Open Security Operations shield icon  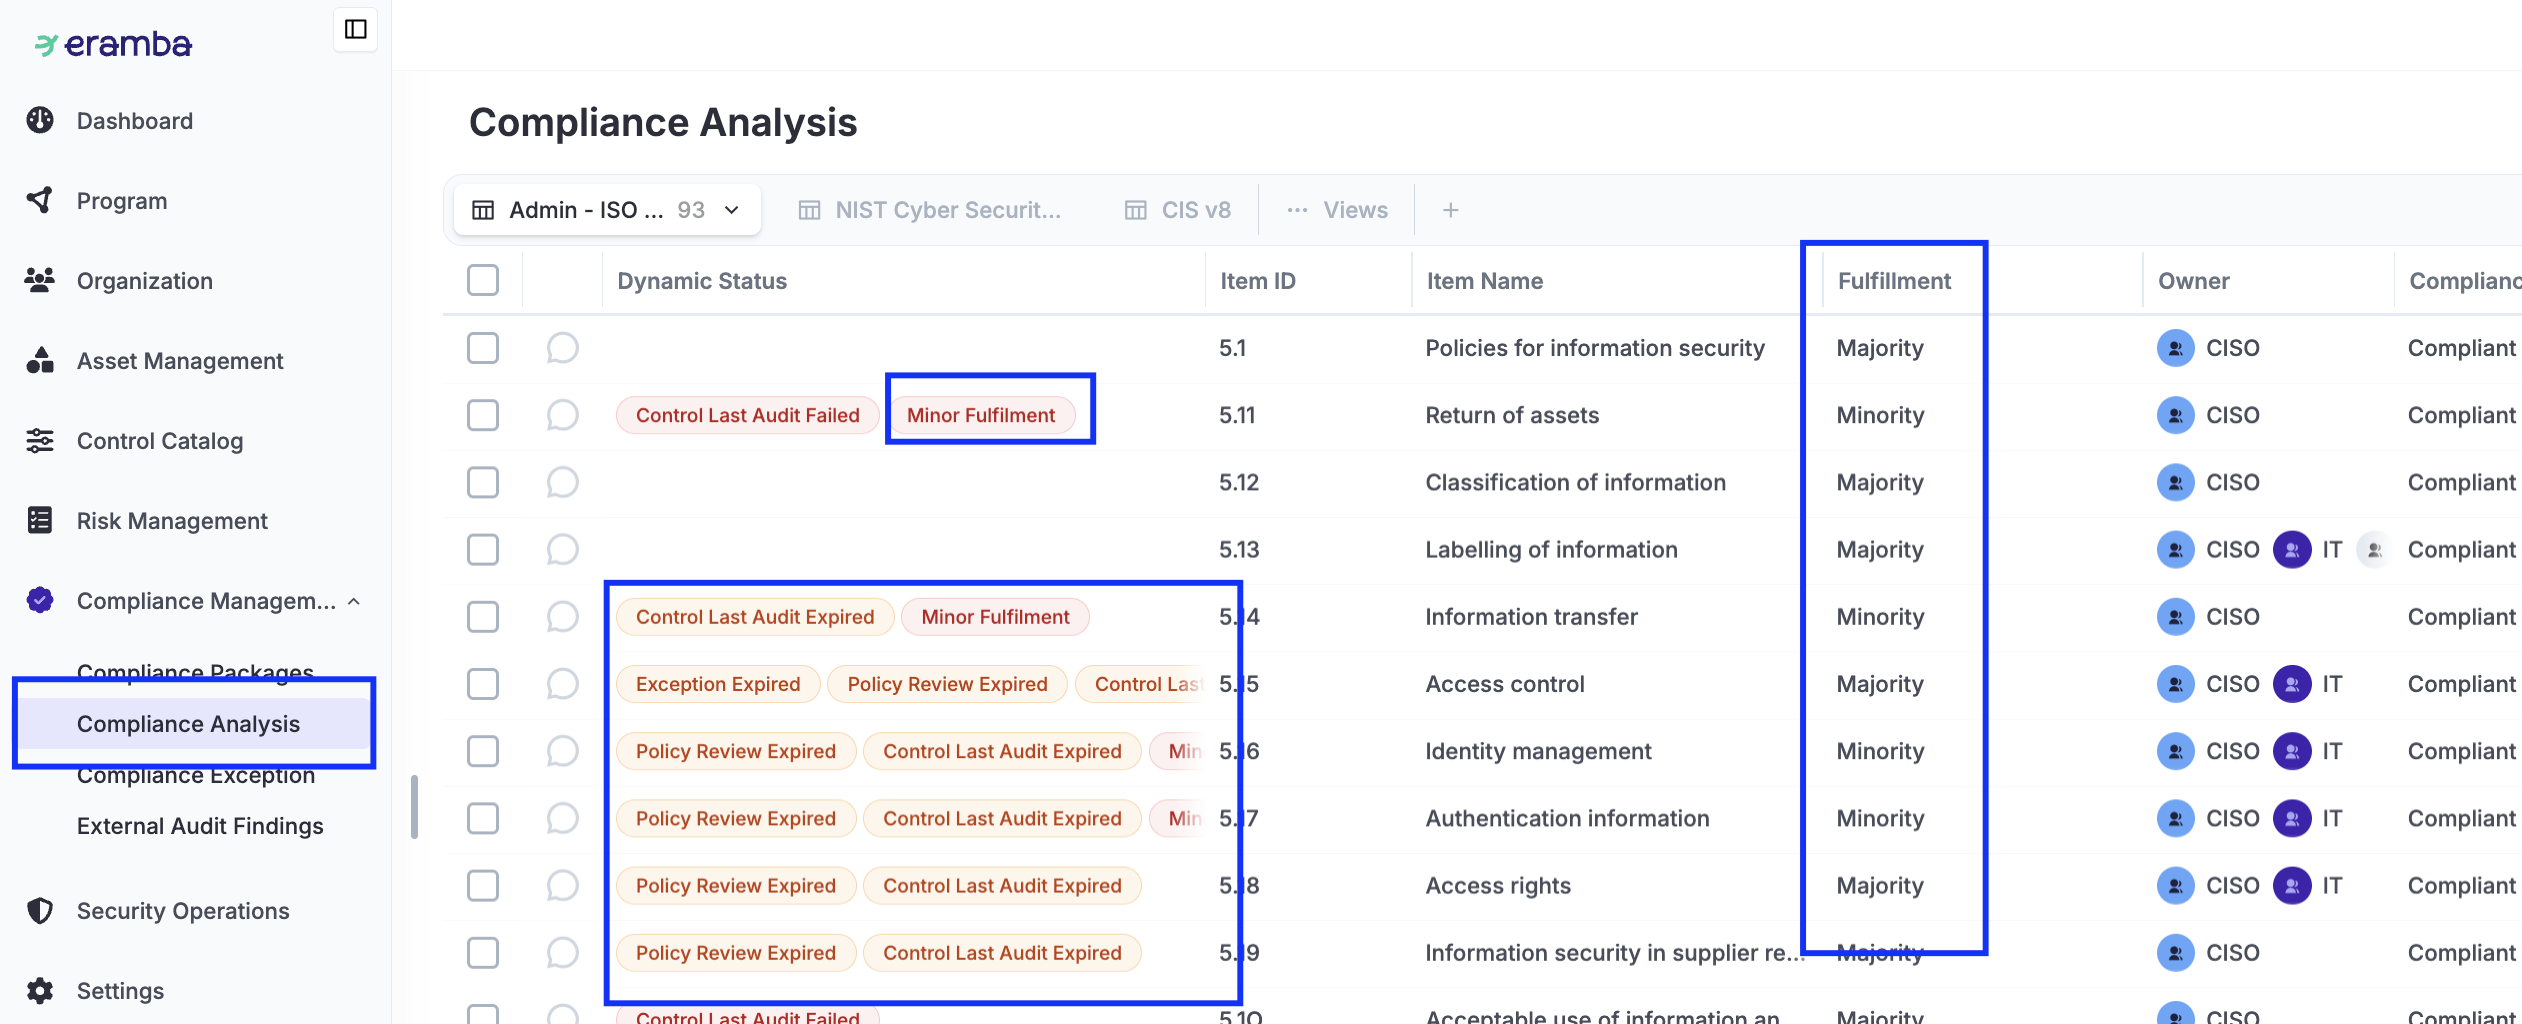(40, 910)
